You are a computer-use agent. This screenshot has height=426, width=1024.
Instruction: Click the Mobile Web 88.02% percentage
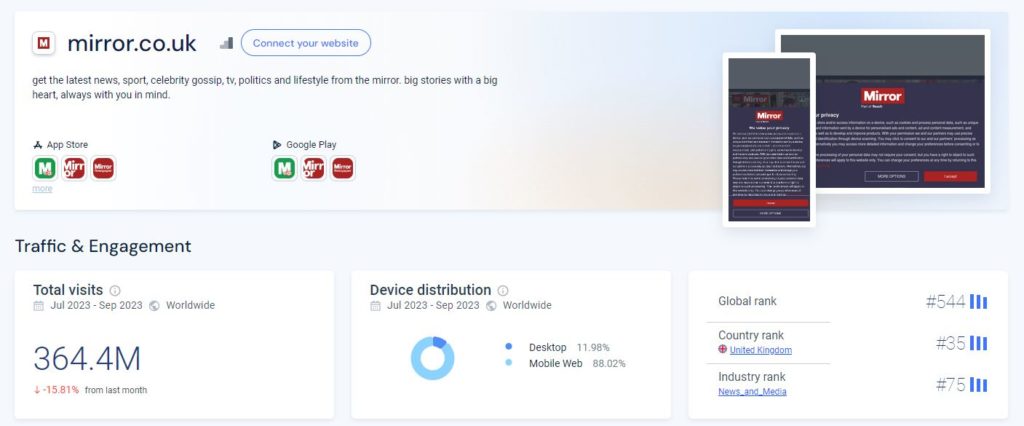(609, 363)
